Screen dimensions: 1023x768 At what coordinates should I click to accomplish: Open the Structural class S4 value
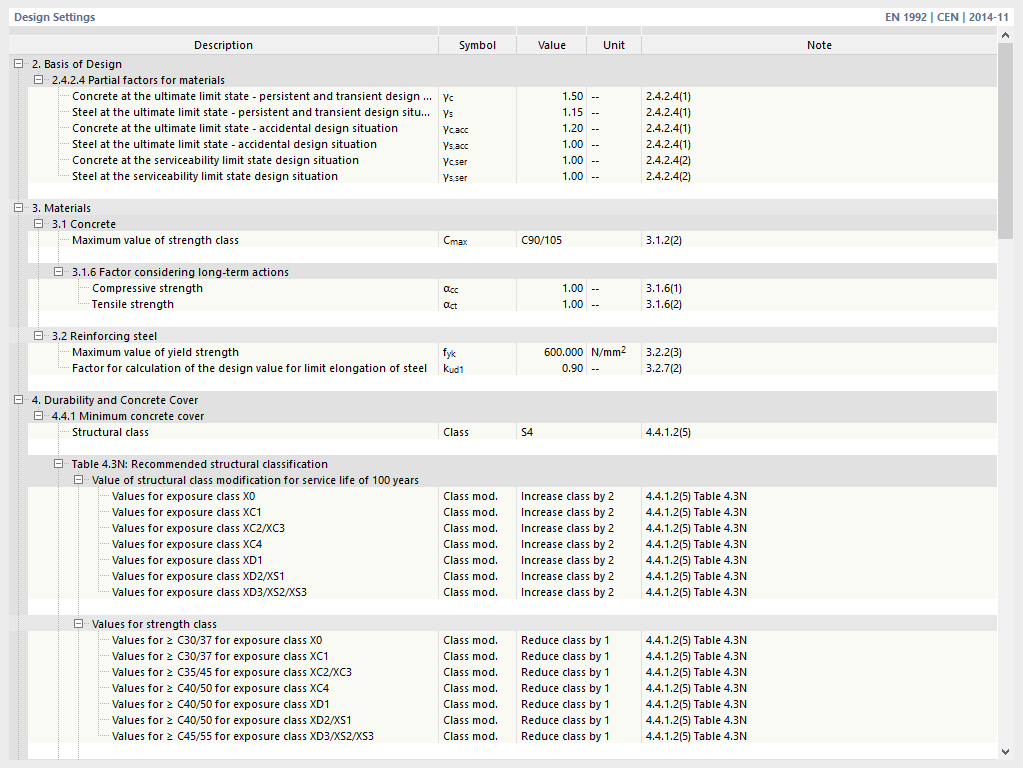coord(551,432)
